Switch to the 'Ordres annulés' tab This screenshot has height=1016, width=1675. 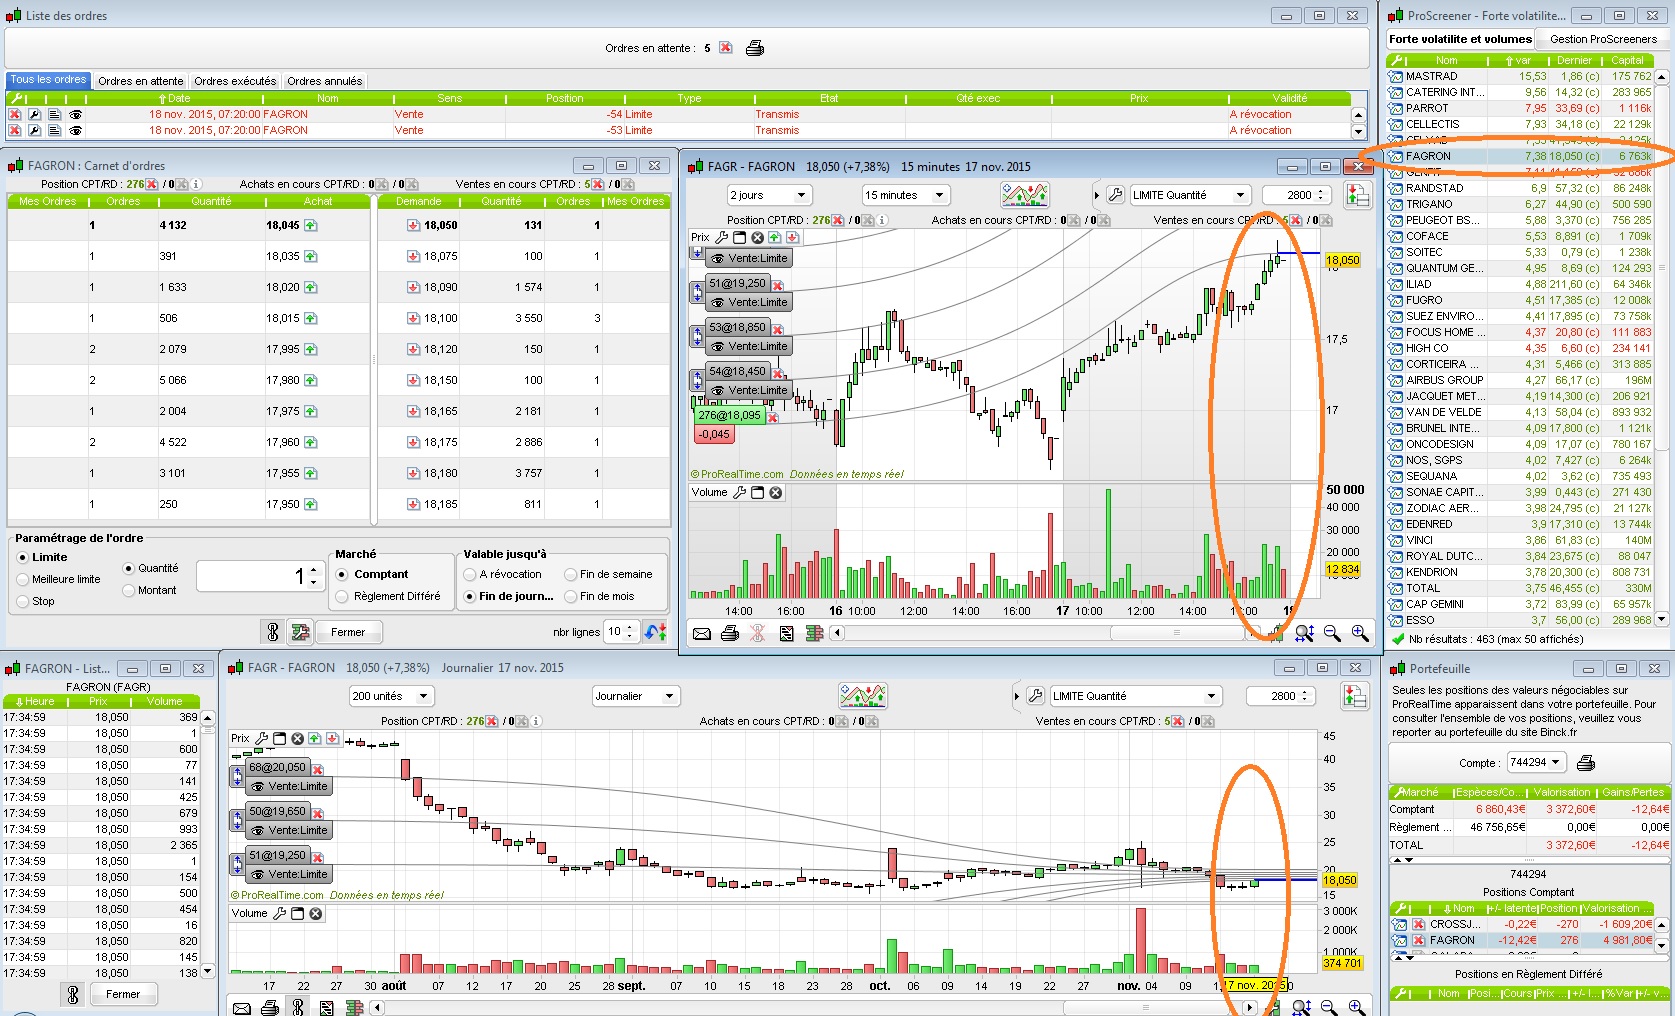pos(325,81)
